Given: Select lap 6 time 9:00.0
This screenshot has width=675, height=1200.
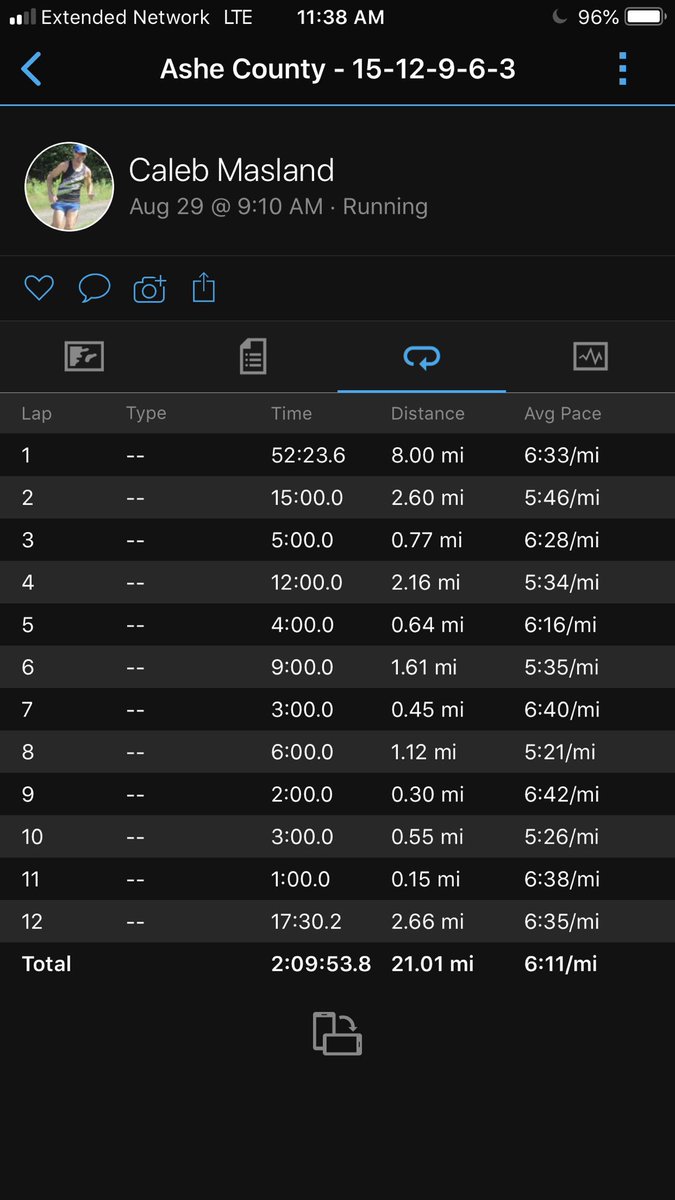Looking at the screenshot, I should tap(302, 667).
